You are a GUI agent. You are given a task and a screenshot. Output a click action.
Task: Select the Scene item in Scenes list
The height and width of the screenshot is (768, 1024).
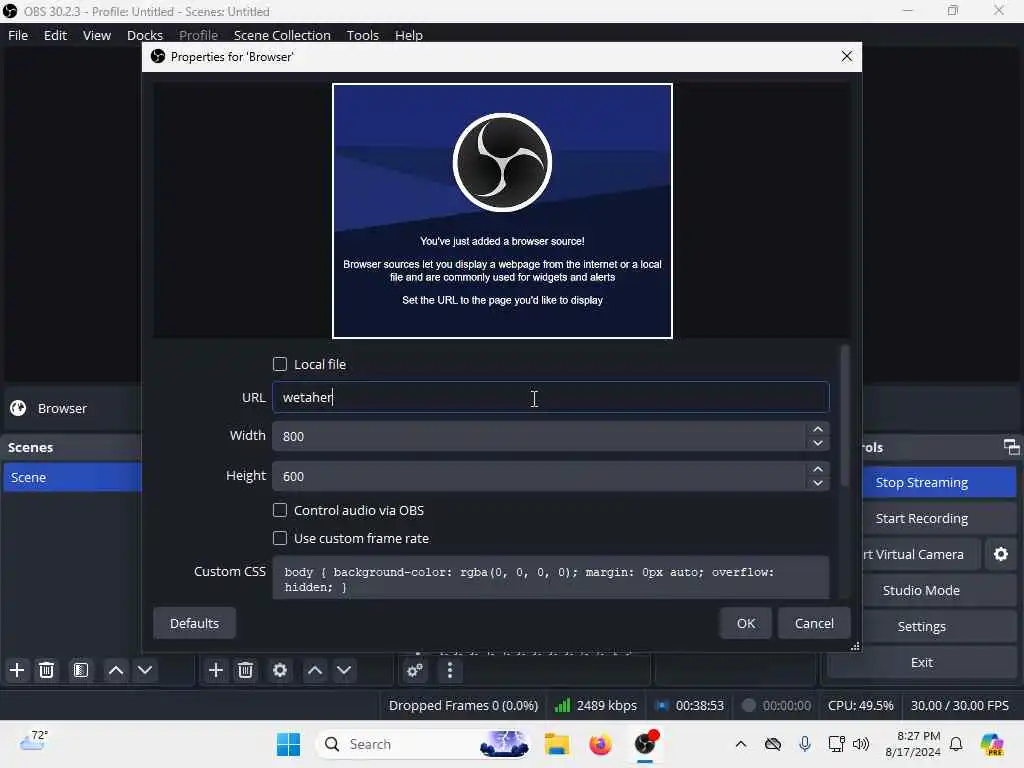pyautogui.click(x=72, y=477)
